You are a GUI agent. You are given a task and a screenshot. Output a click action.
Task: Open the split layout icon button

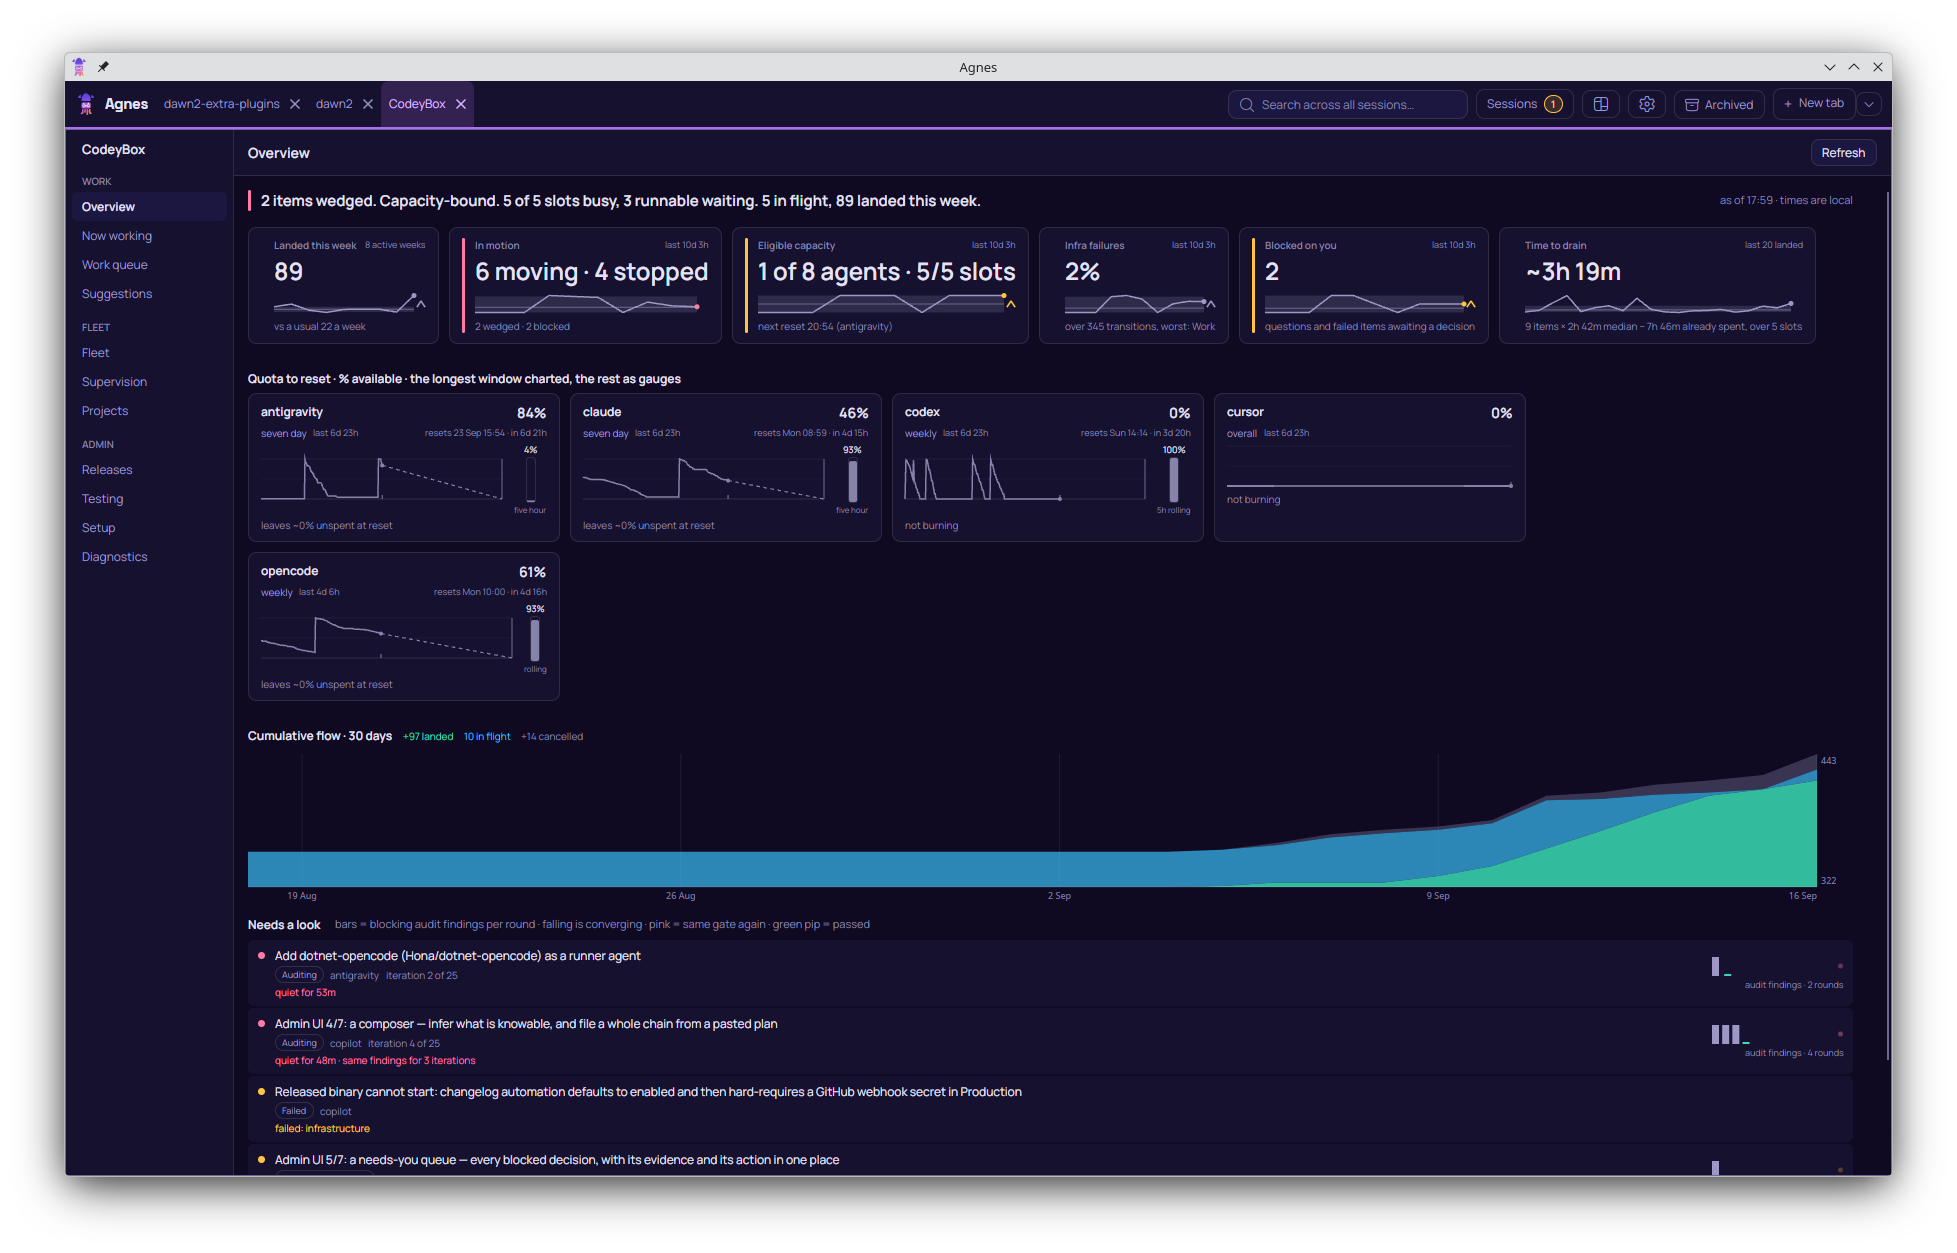click(x=1601, y=104)
